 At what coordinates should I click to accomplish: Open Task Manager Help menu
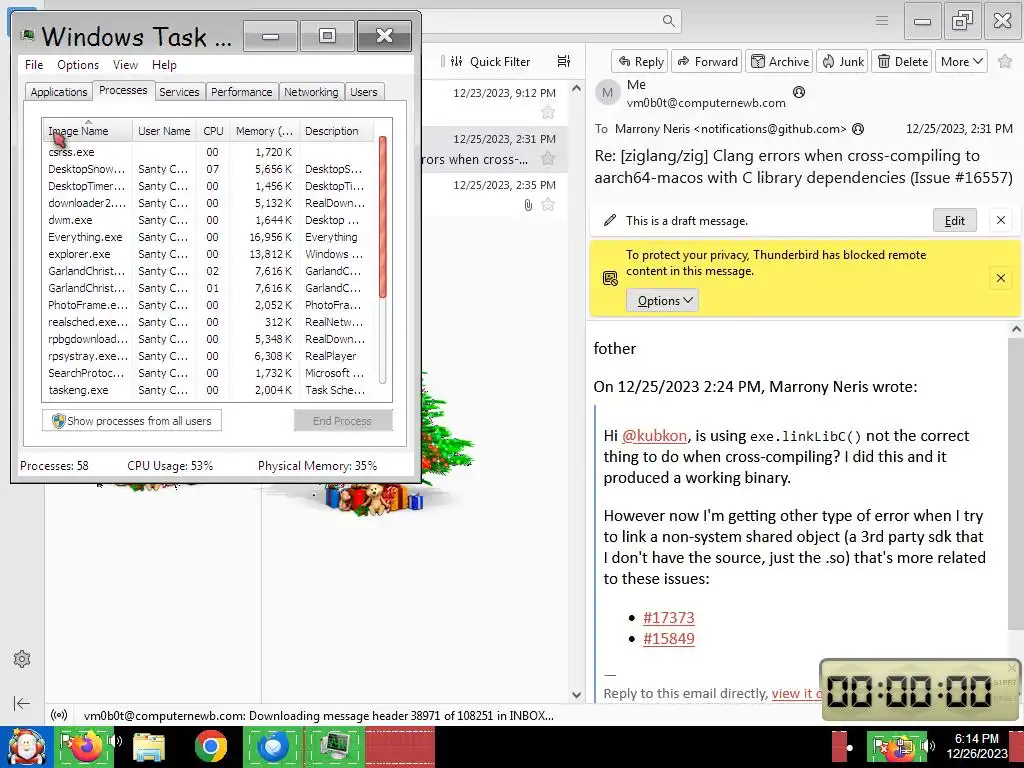coord(164,65)
